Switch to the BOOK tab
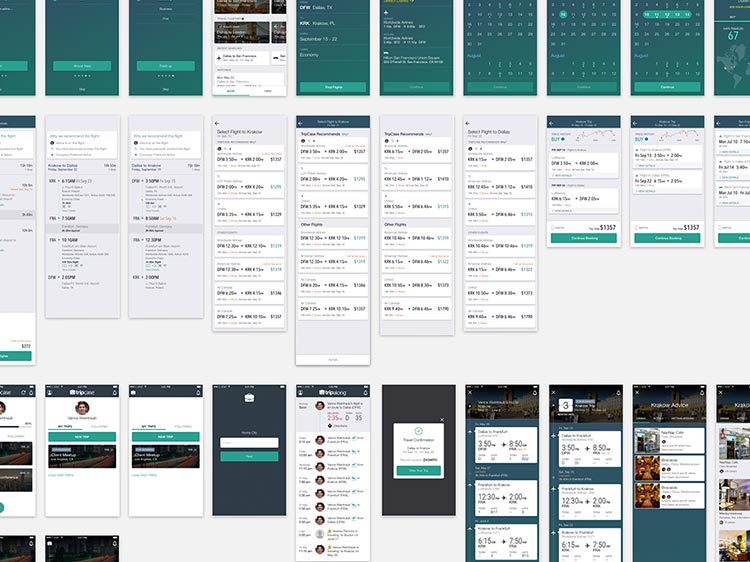 (x=231, y=91)
